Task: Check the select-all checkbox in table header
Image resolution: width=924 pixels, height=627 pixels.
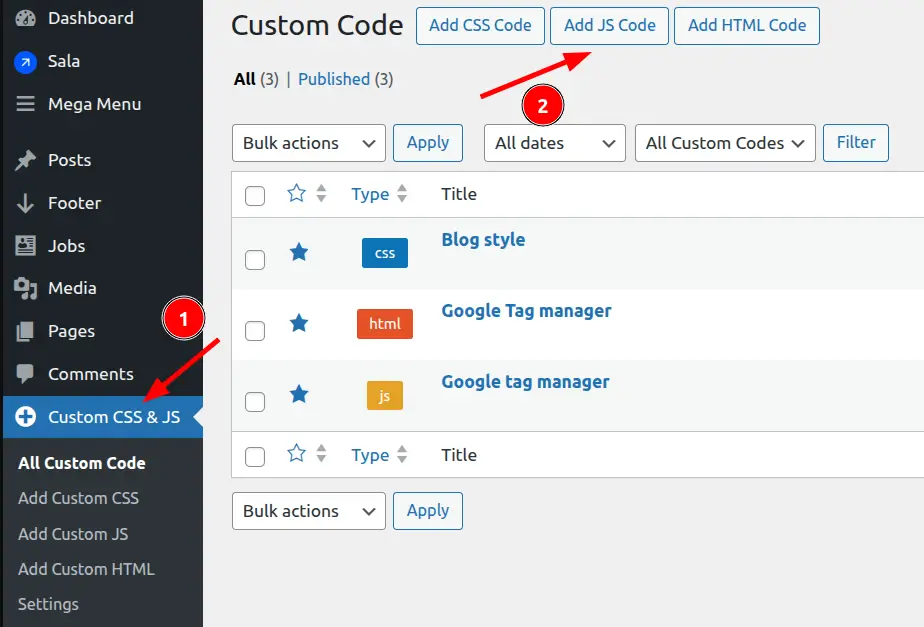Action: [254, 194]
